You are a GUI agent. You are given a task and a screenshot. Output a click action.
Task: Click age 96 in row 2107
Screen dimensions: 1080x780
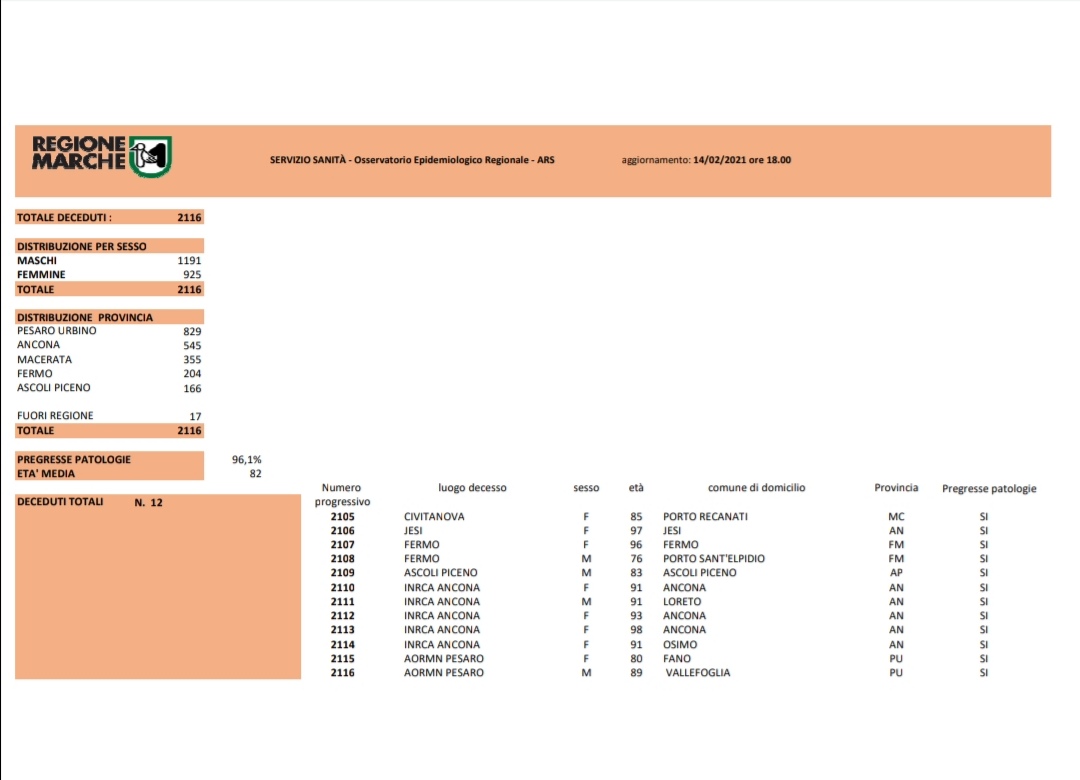[636, 544]
